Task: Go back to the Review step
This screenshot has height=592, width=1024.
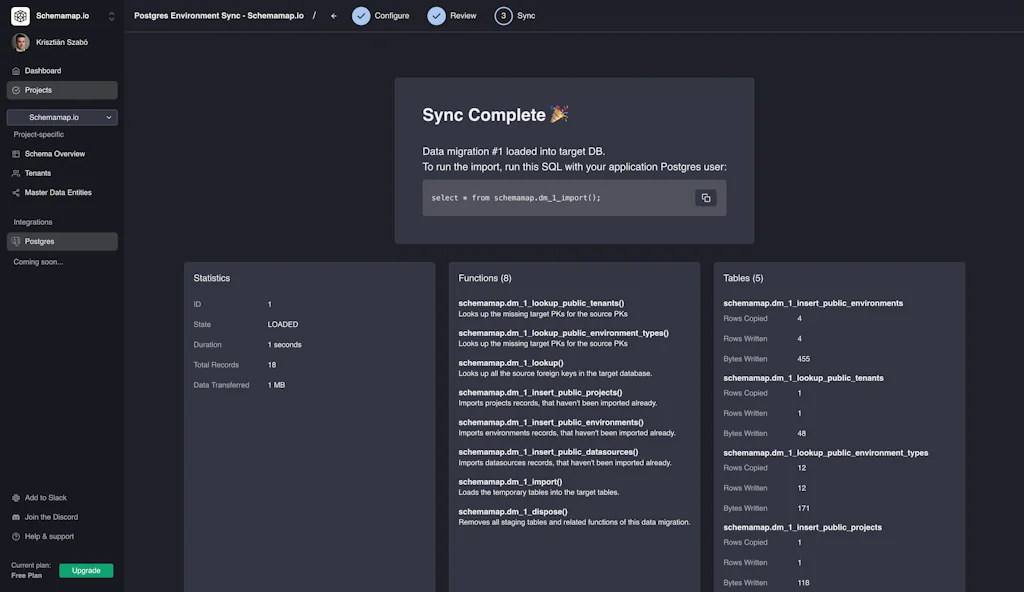Action: pos(452,16)
